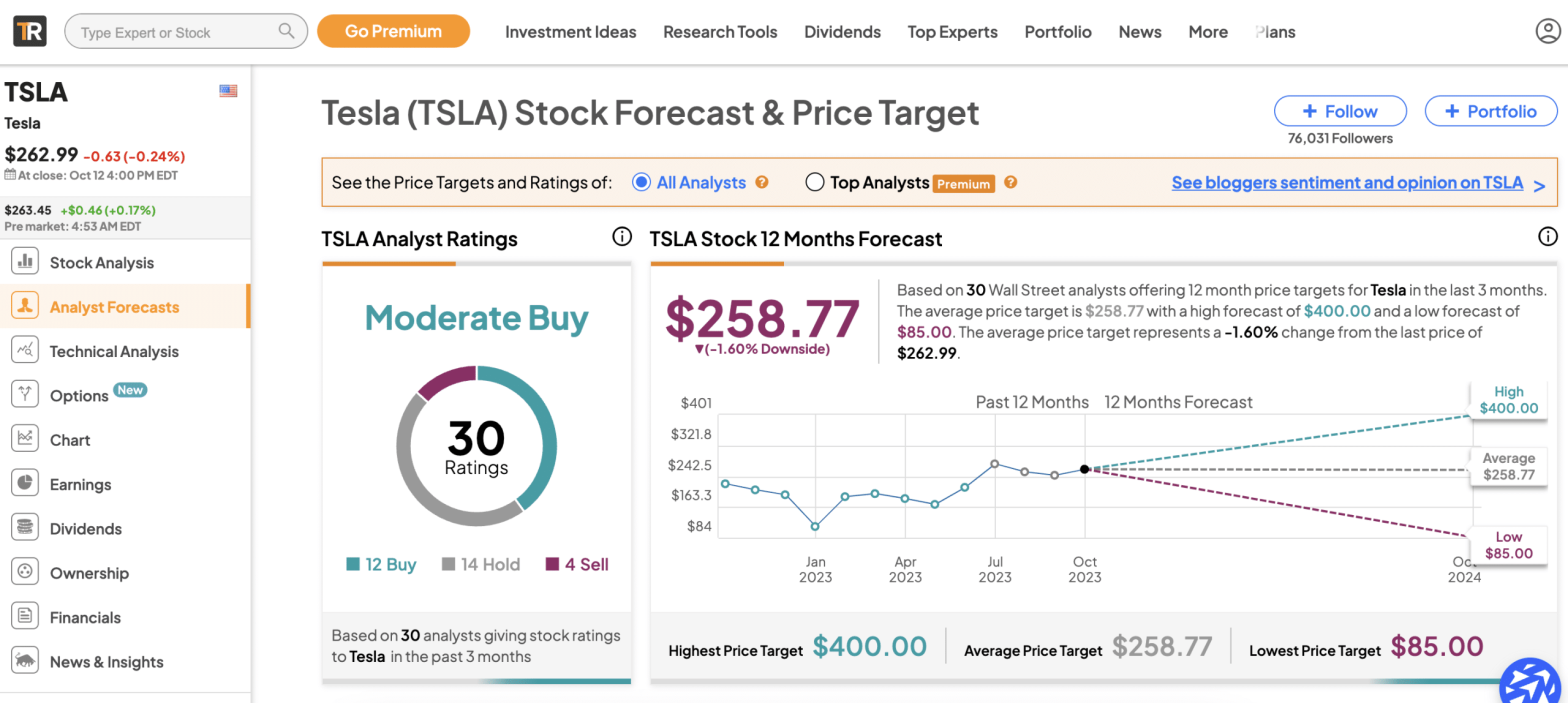The image size is (1568, 703).
Task: Open the Top Analysts help question mark
Action: (1010, 182)
